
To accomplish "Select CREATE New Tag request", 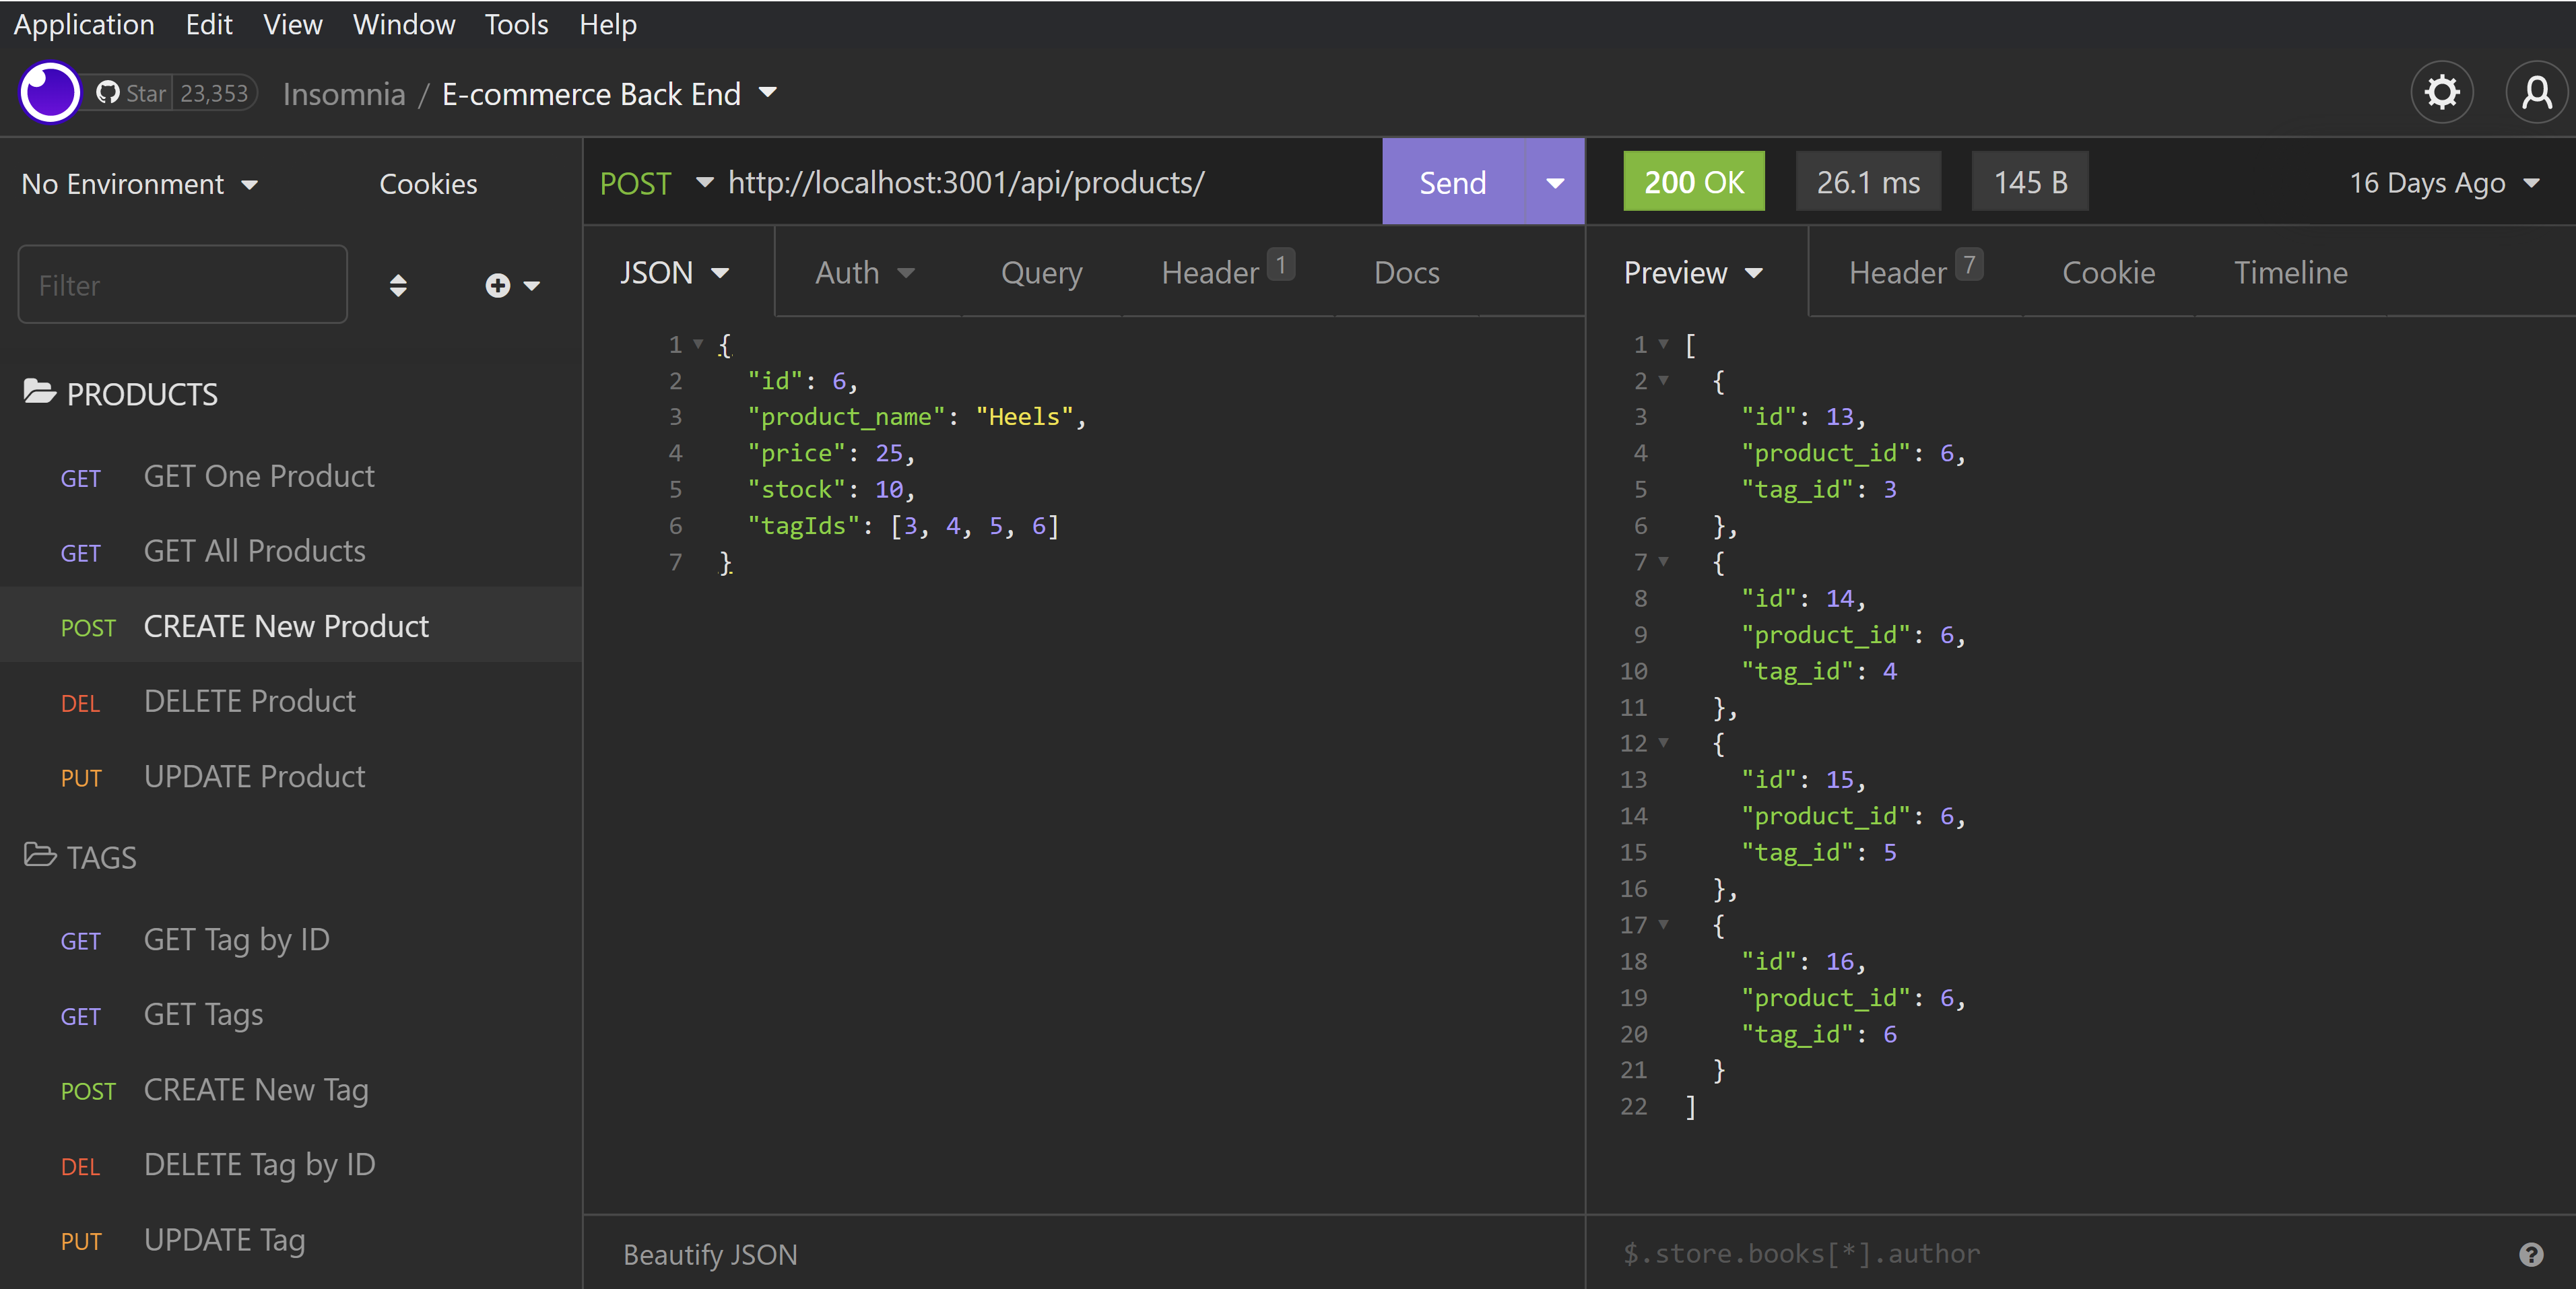I will [291, 1090].
